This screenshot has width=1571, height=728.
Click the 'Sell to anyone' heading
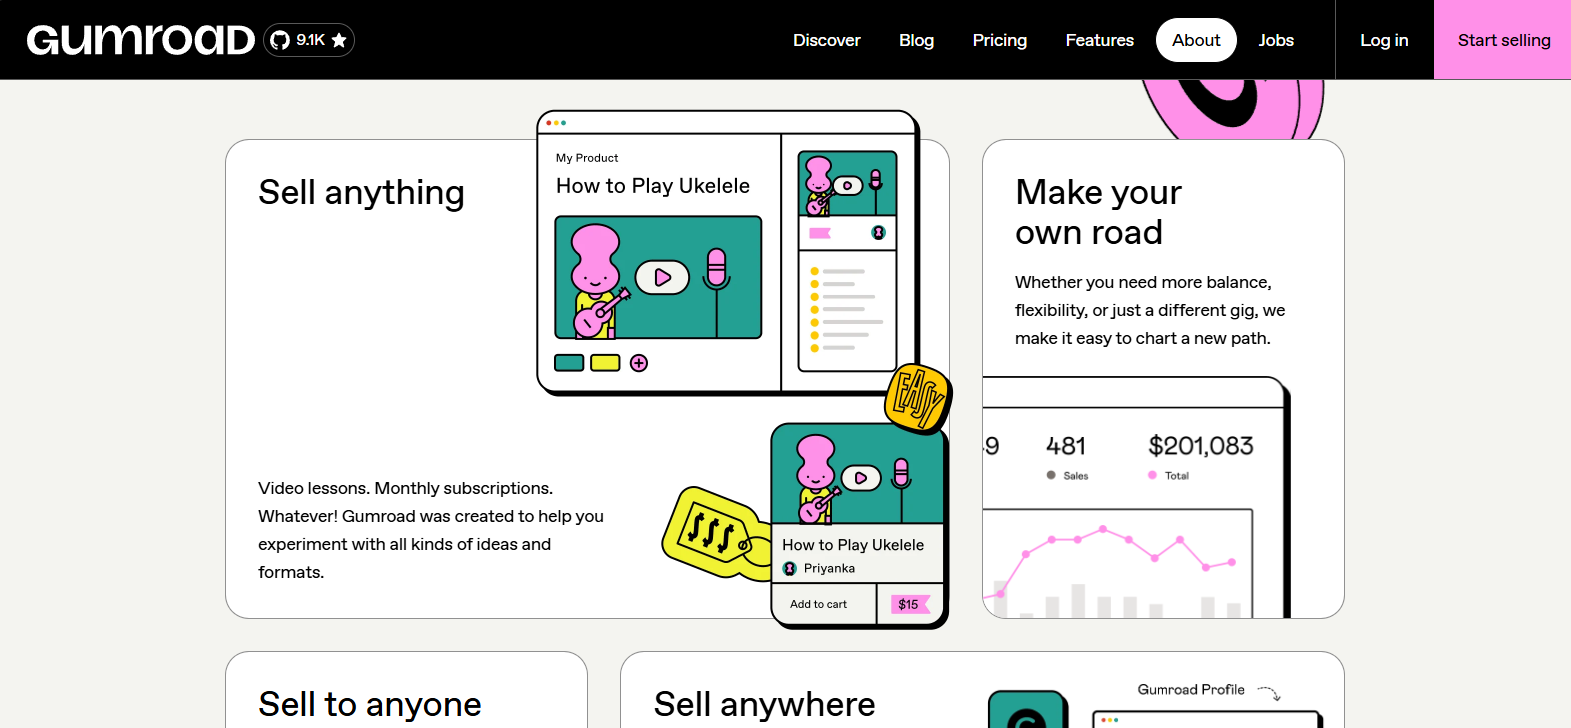coord(369,704)
